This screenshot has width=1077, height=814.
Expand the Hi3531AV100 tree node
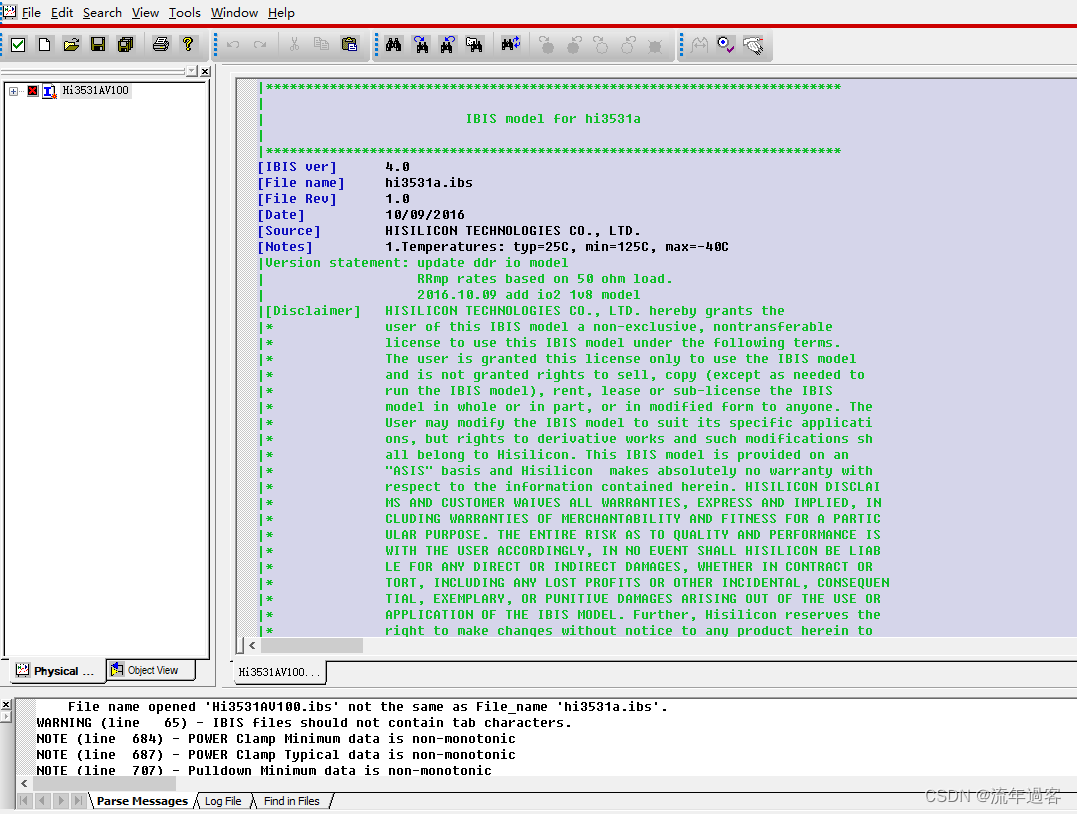(14, 91)
